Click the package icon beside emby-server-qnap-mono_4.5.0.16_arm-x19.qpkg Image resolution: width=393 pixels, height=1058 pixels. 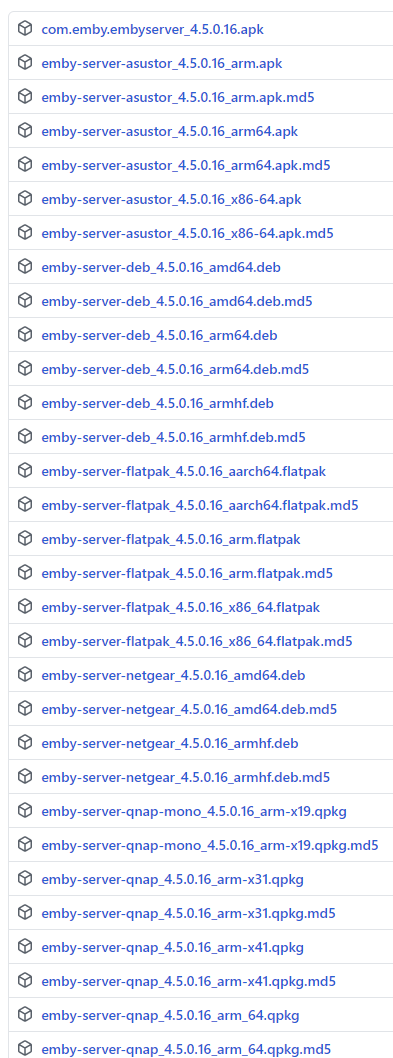click(x=25, y=810)
